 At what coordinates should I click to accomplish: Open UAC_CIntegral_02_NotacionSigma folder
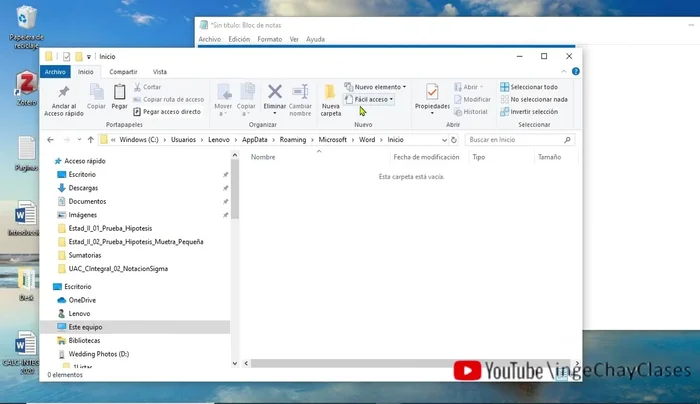(x=118, y=269)
